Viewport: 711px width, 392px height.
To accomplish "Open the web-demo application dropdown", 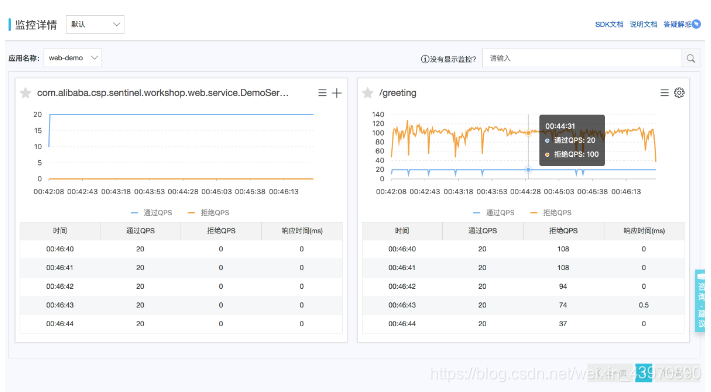I will coord(73,58).
